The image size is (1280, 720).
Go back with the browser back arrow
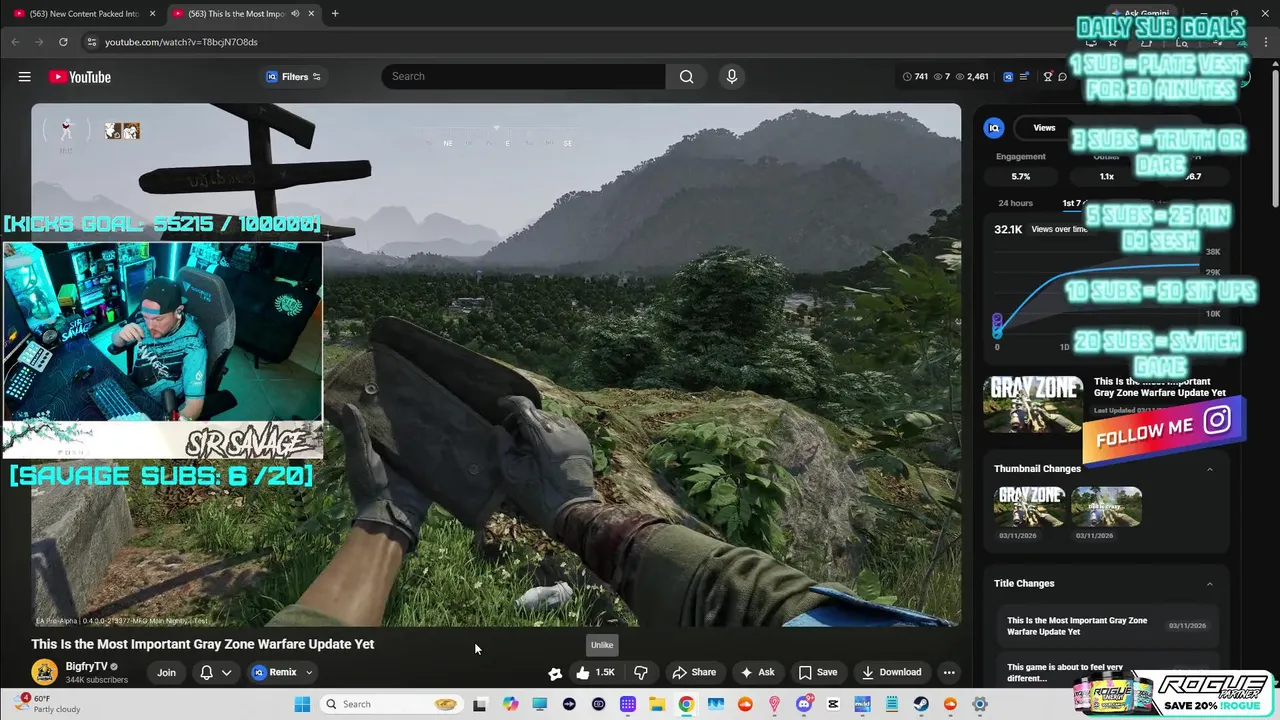point(15,42)
